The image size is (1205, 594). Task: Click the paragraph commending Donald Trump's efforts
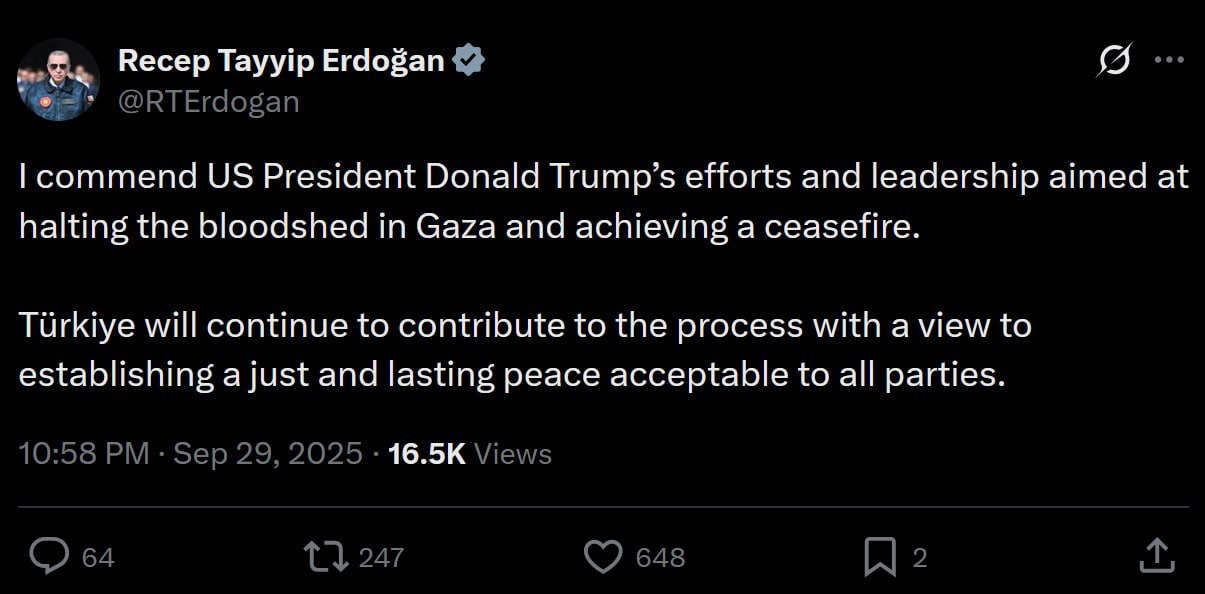[x=600, y=201]
